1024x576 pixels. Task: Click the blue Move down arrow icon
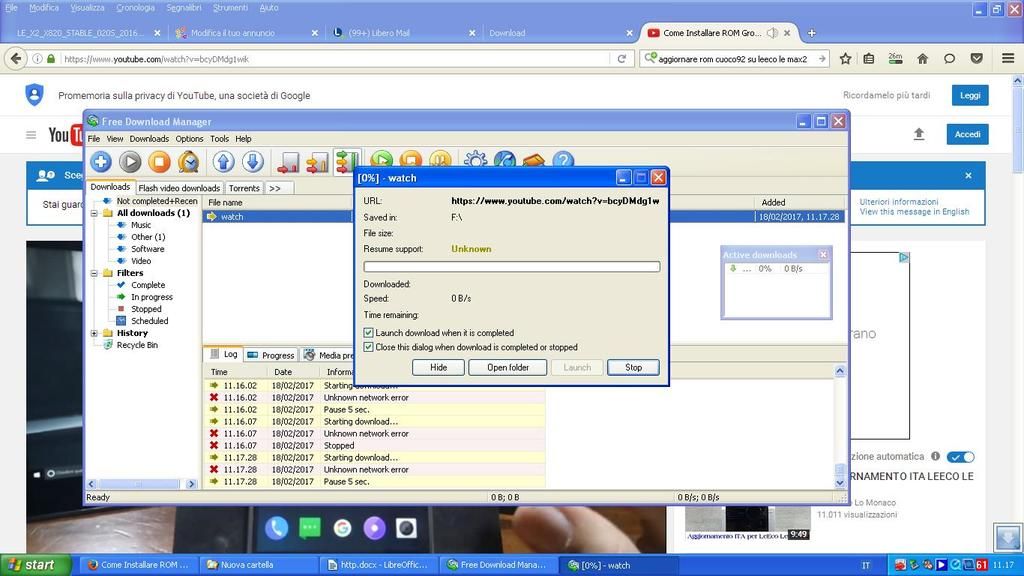(253, 161)
